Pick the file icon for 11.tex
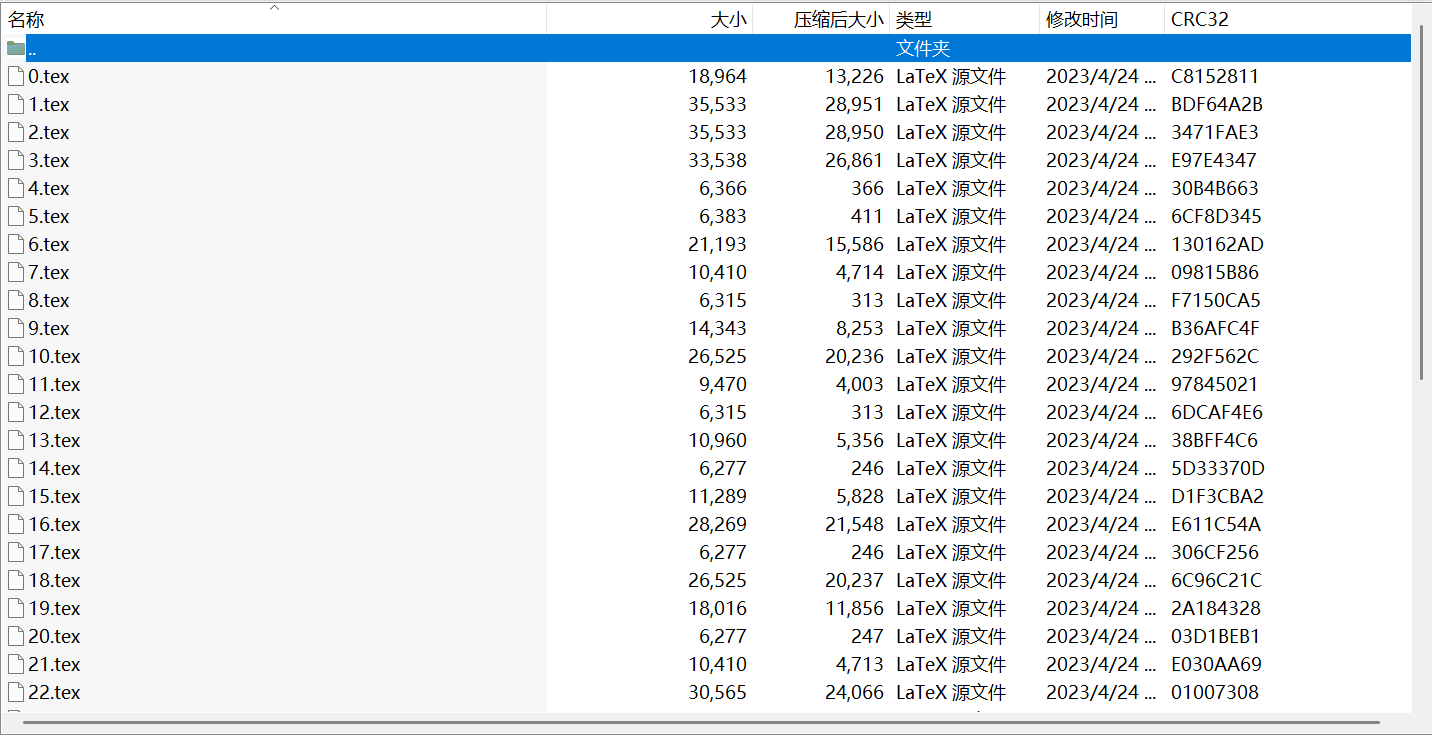 [16, 384]
